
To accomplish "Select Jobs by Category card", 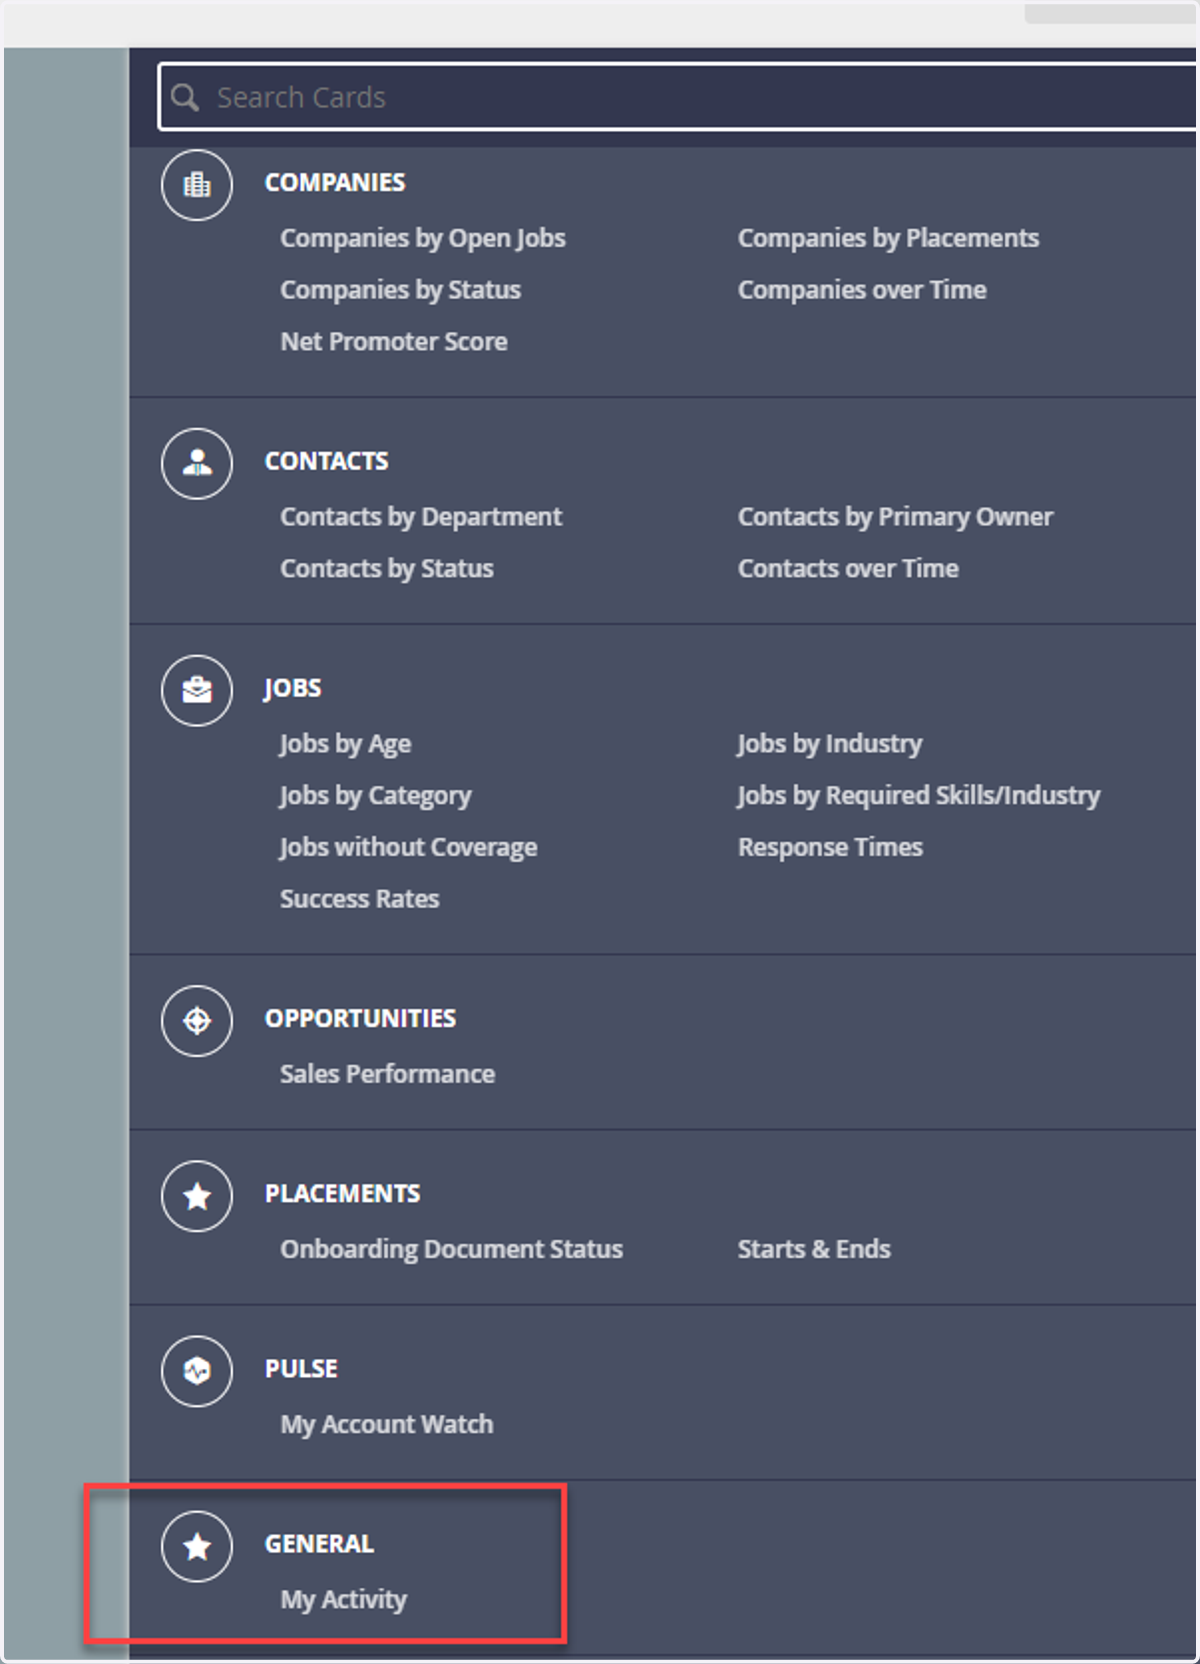I will click(375, 796).
